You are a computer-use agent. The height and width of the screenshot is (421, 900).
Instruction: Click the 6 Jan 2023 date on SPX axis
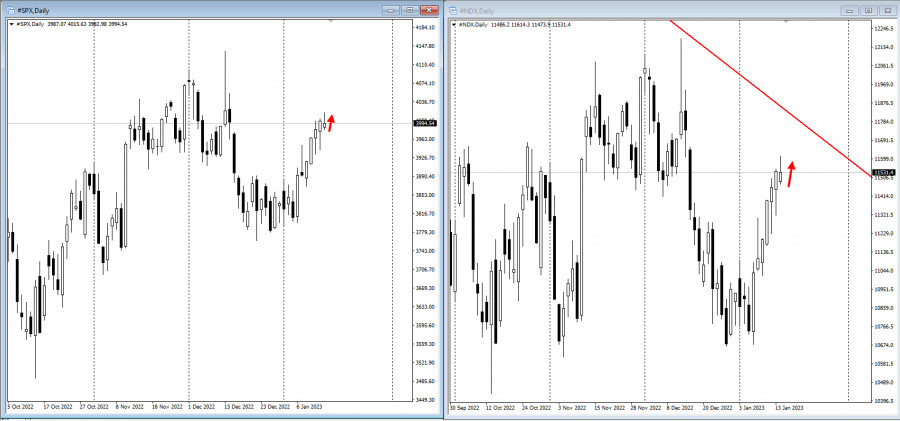[x=307, y=407]
